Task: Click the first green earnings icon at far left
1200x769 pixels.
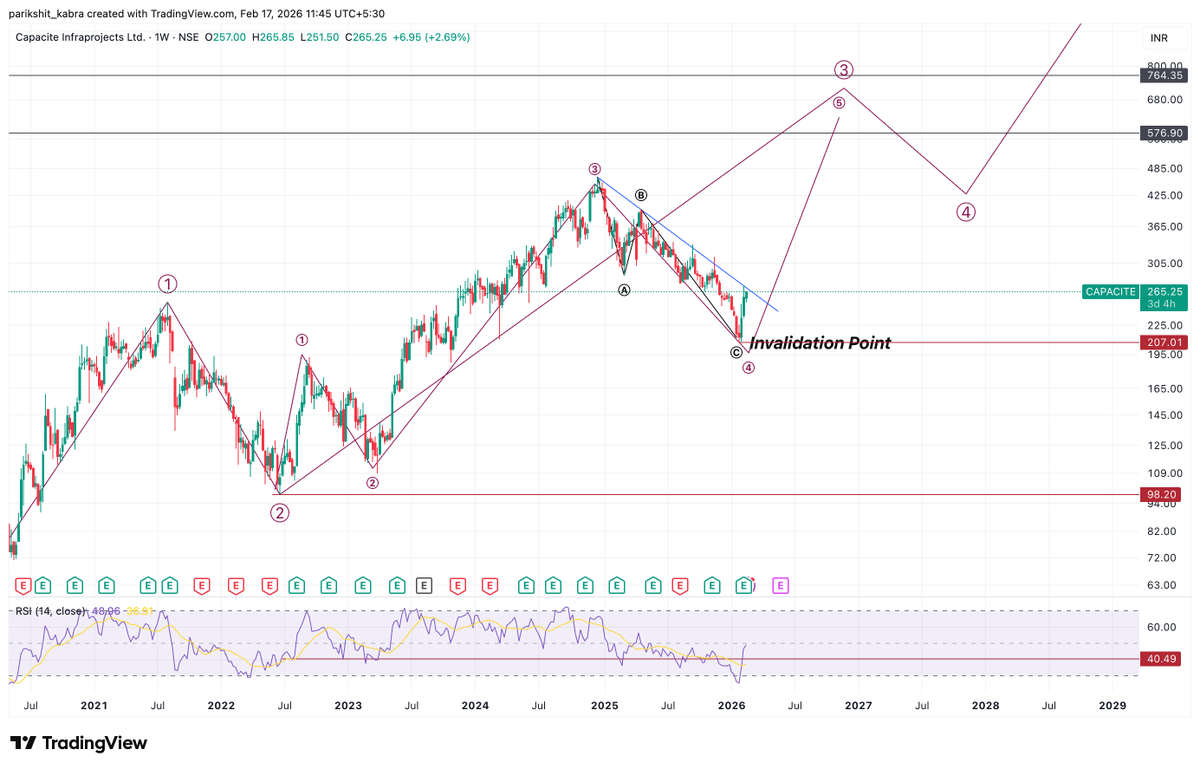Action: point(41,585)
